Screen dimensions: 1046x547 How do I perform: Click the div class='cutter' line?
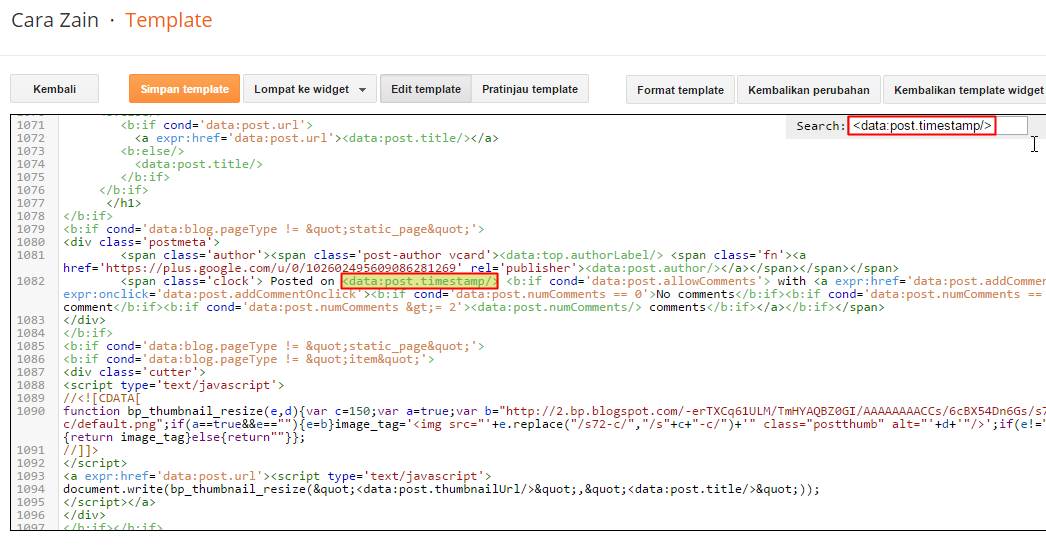tap(134, 372)
